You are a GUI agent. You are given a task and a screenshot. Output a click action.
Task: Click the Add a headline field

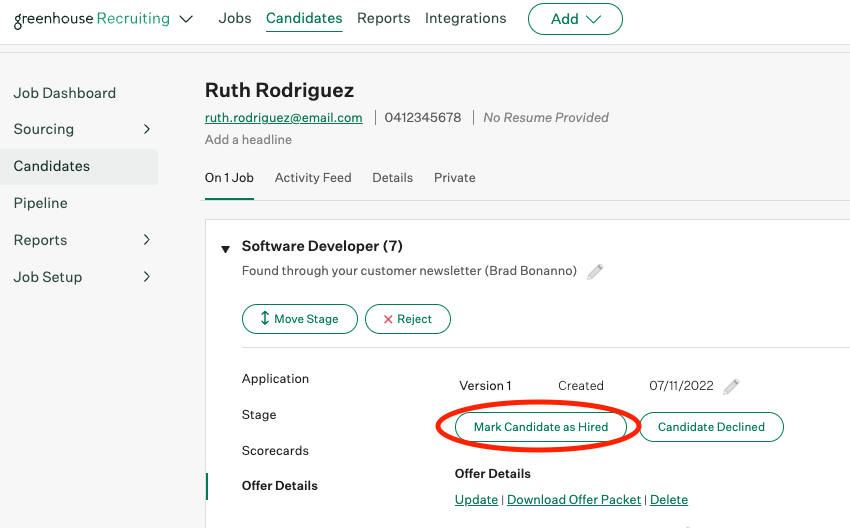pyautogui.click(x=248, y=140)
